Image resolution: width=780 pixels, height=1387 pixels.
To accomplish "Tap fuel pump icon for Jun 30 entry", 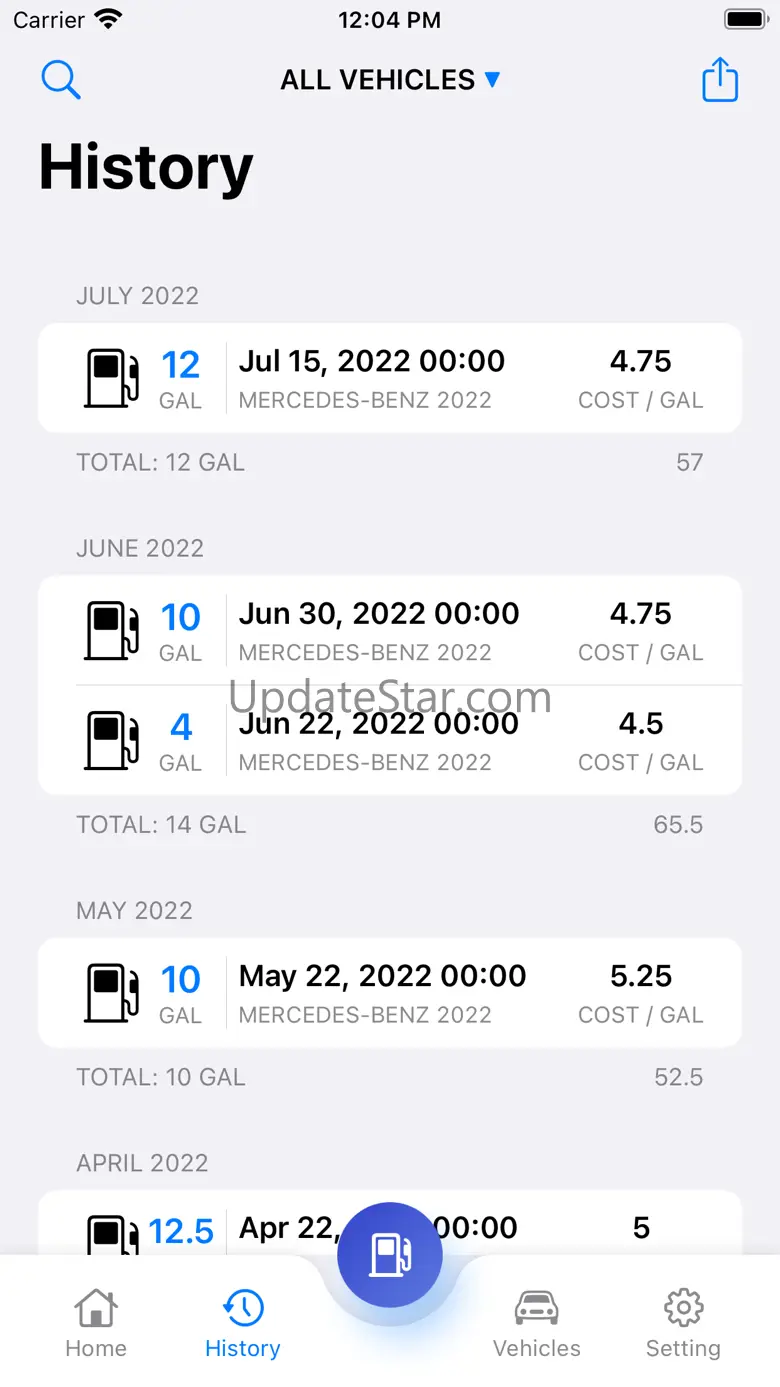I will (x=111, y=631).
